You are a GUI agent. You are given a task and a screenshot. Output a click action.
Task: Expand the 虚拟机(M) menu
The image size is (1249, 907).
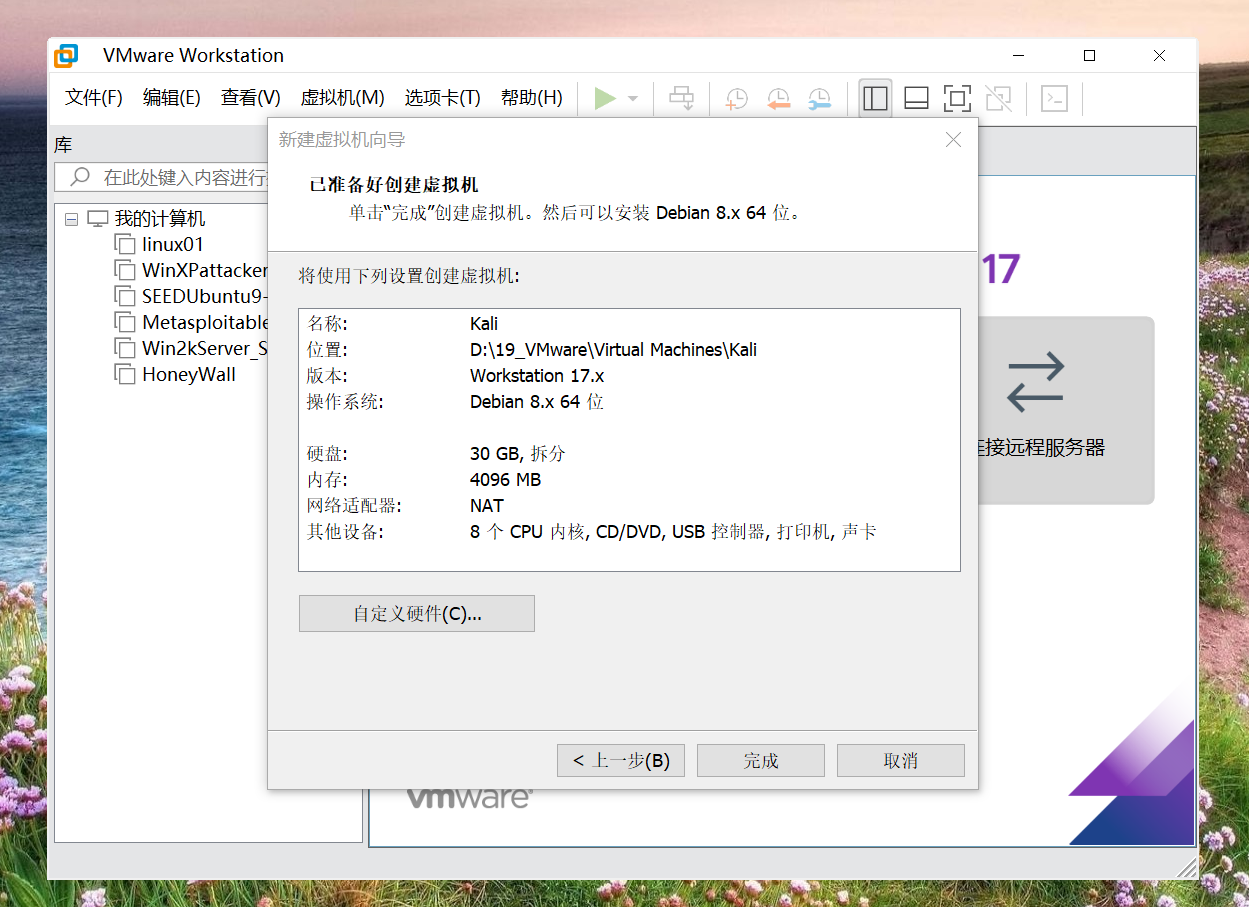click(x=343, y=97)
